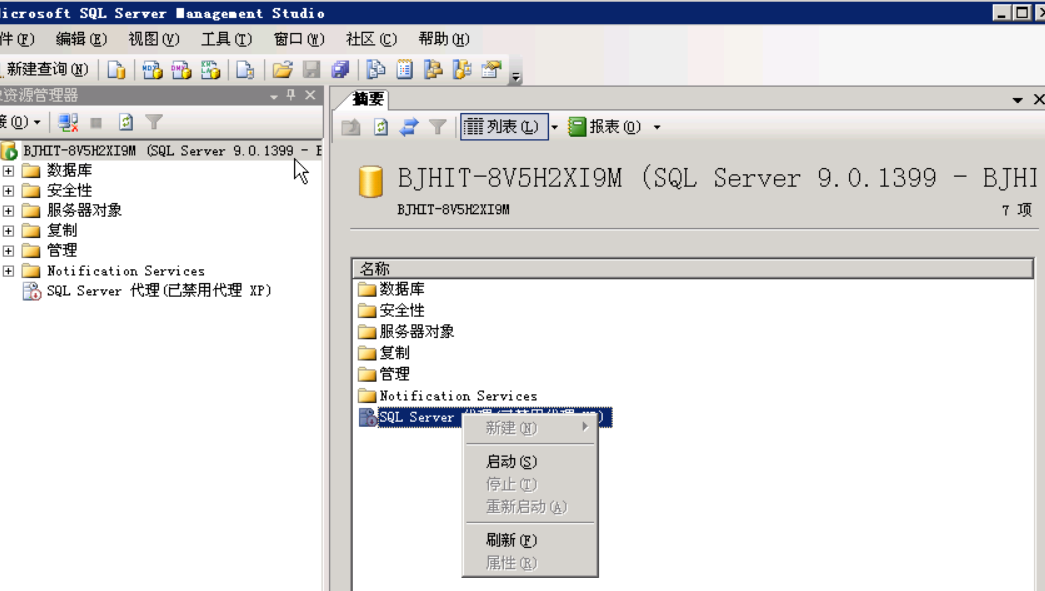
Task: Select the 摘要 tab
Action: pyautogui.click(x=368, y=99)
